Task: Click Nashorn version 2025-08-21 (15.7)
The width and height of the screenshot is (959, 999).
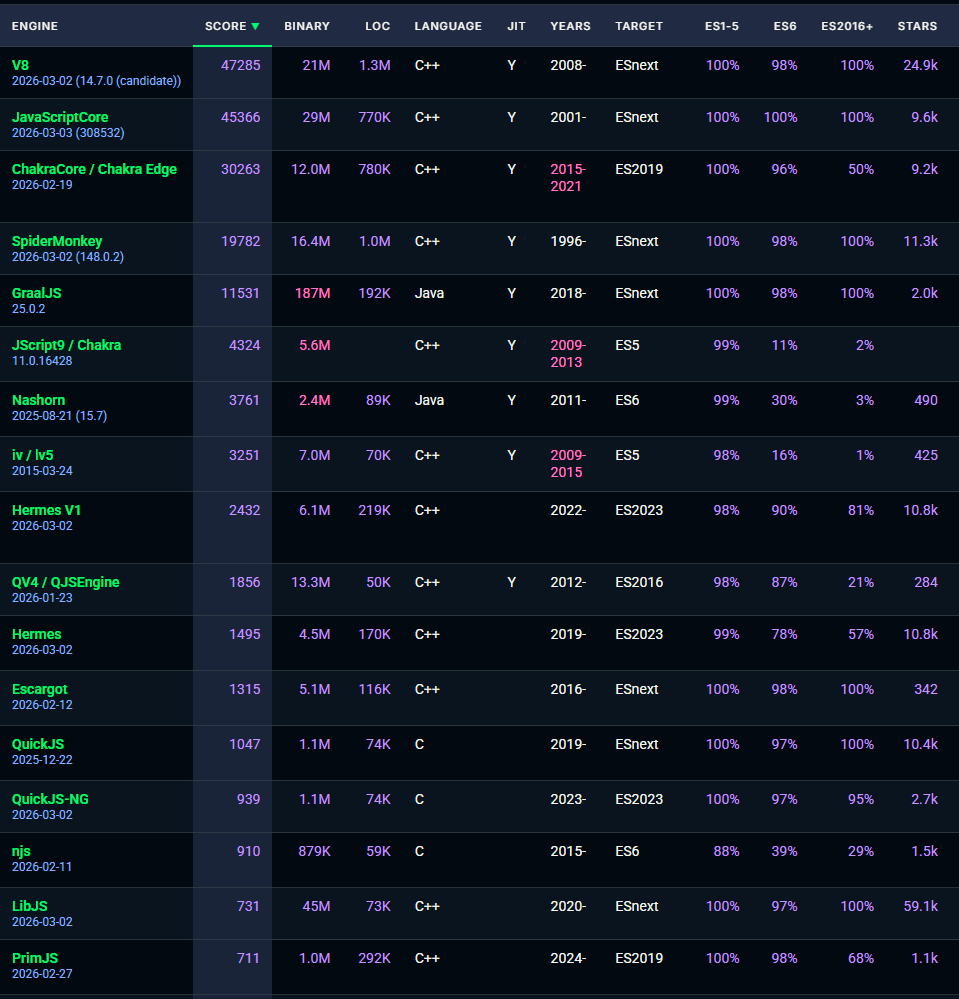Action: point(59,416)
